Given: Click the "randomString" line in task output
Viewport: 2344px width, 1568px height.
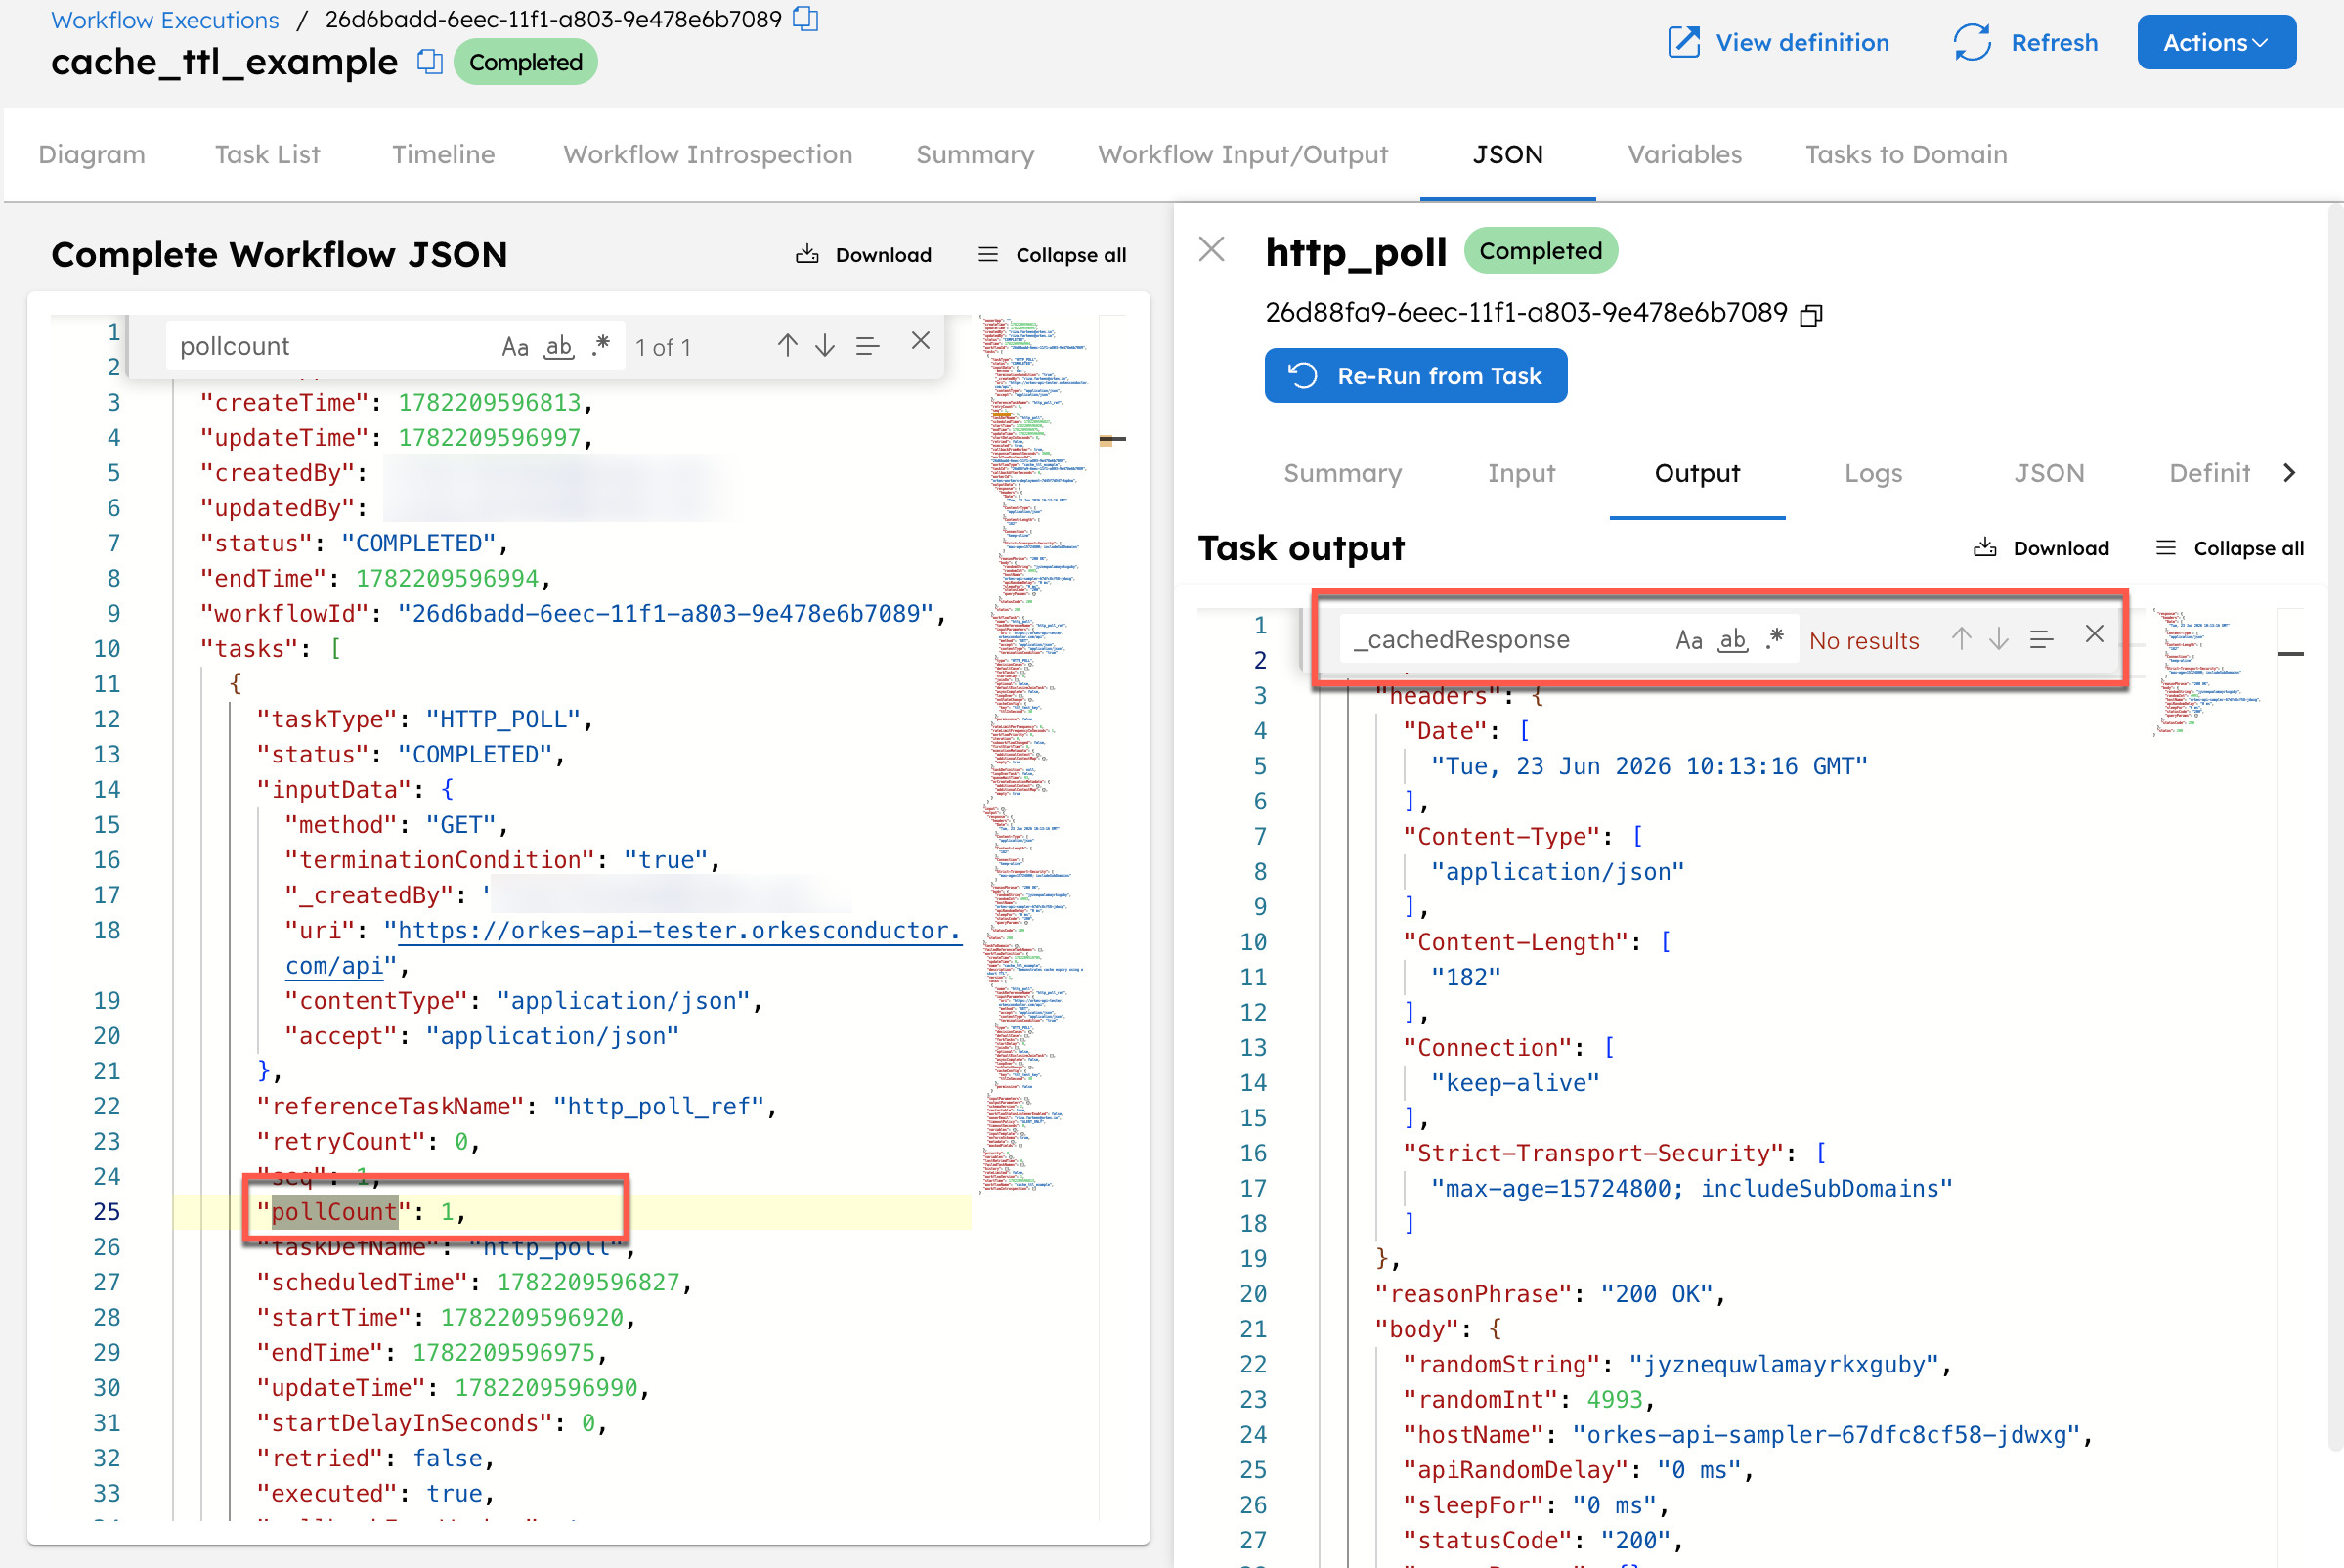Looking at the screenshot, I should 1676,1364.
